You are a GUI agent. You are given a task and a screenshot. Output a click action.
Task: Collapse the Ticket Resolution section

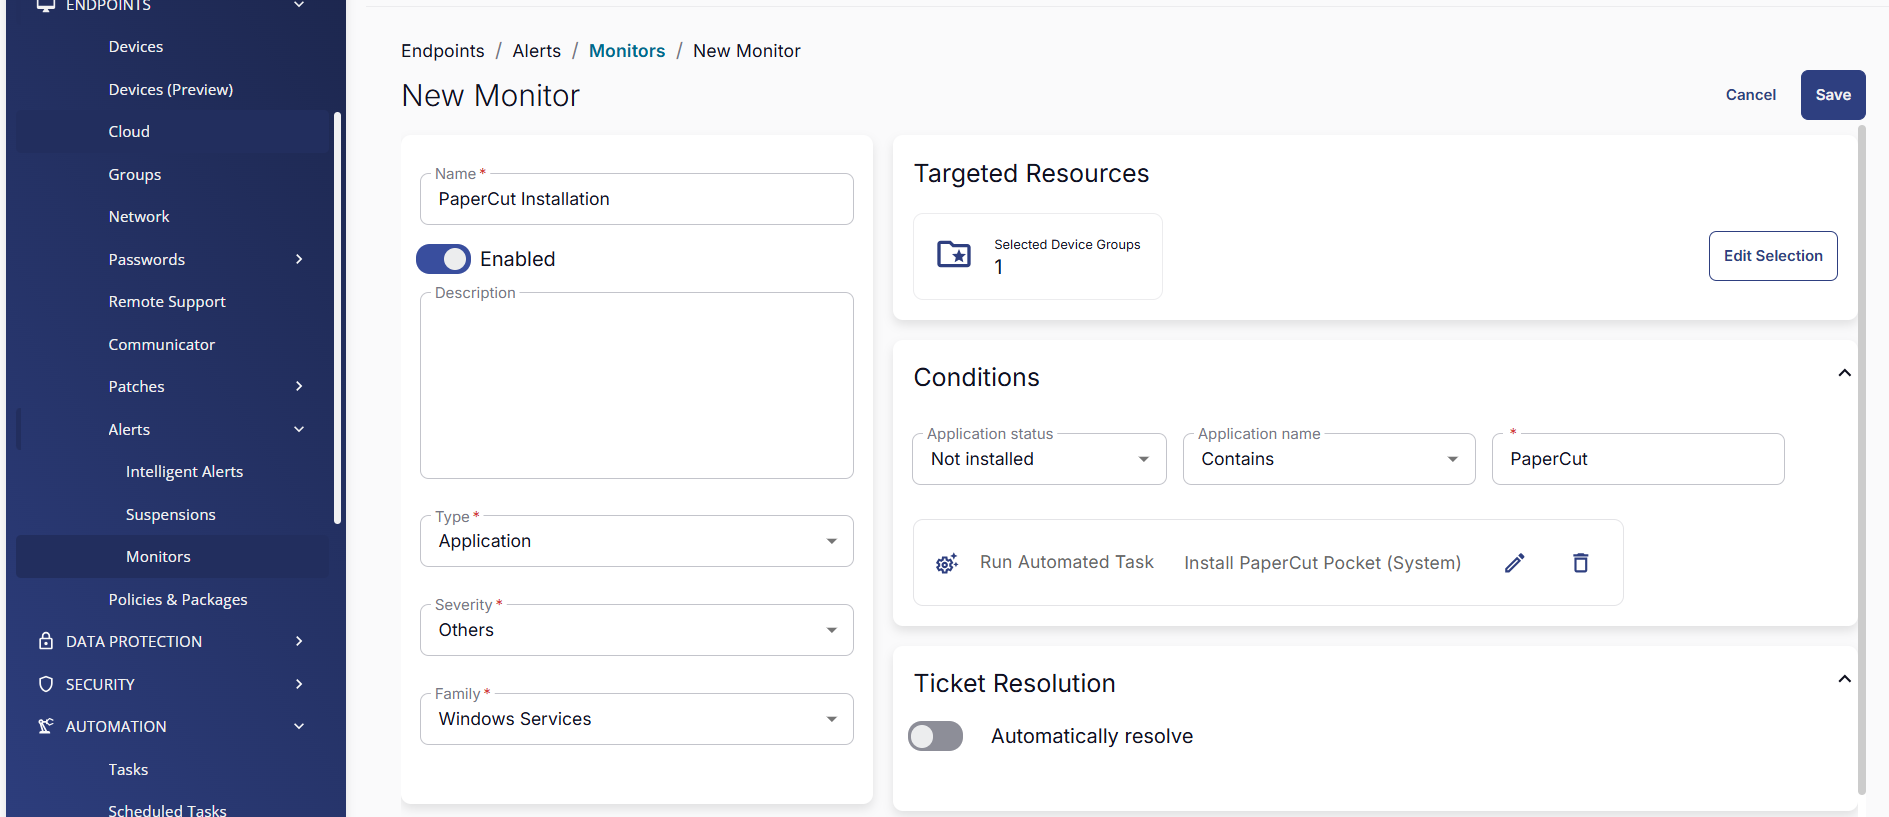1844,679
